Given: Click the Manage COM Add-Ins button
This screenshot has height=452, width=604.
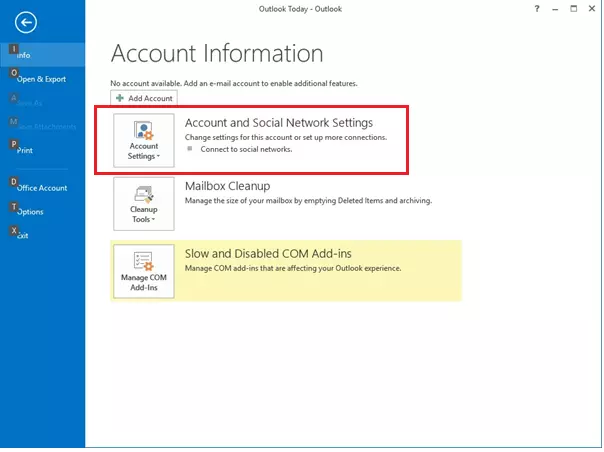Looking at the screenshot, I should point(144,271).
